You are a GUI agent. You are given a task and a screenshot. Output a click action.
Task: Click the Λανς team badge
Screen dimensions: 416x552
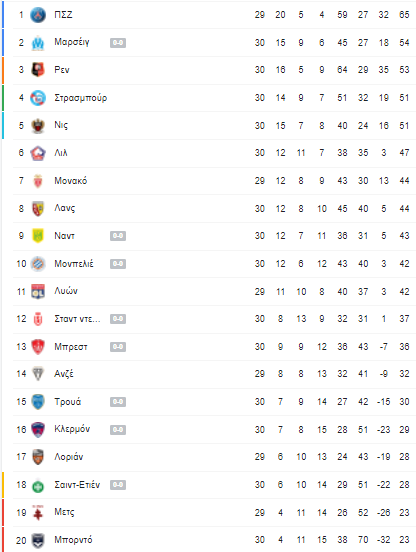(38, 208)
